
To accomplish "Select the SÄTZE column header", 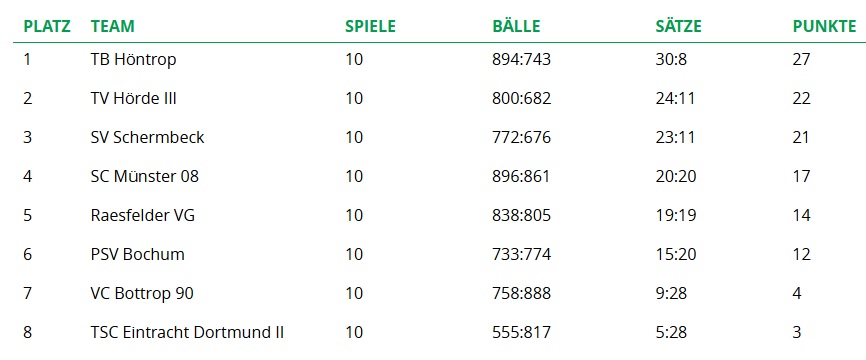I will click(678, 26).
